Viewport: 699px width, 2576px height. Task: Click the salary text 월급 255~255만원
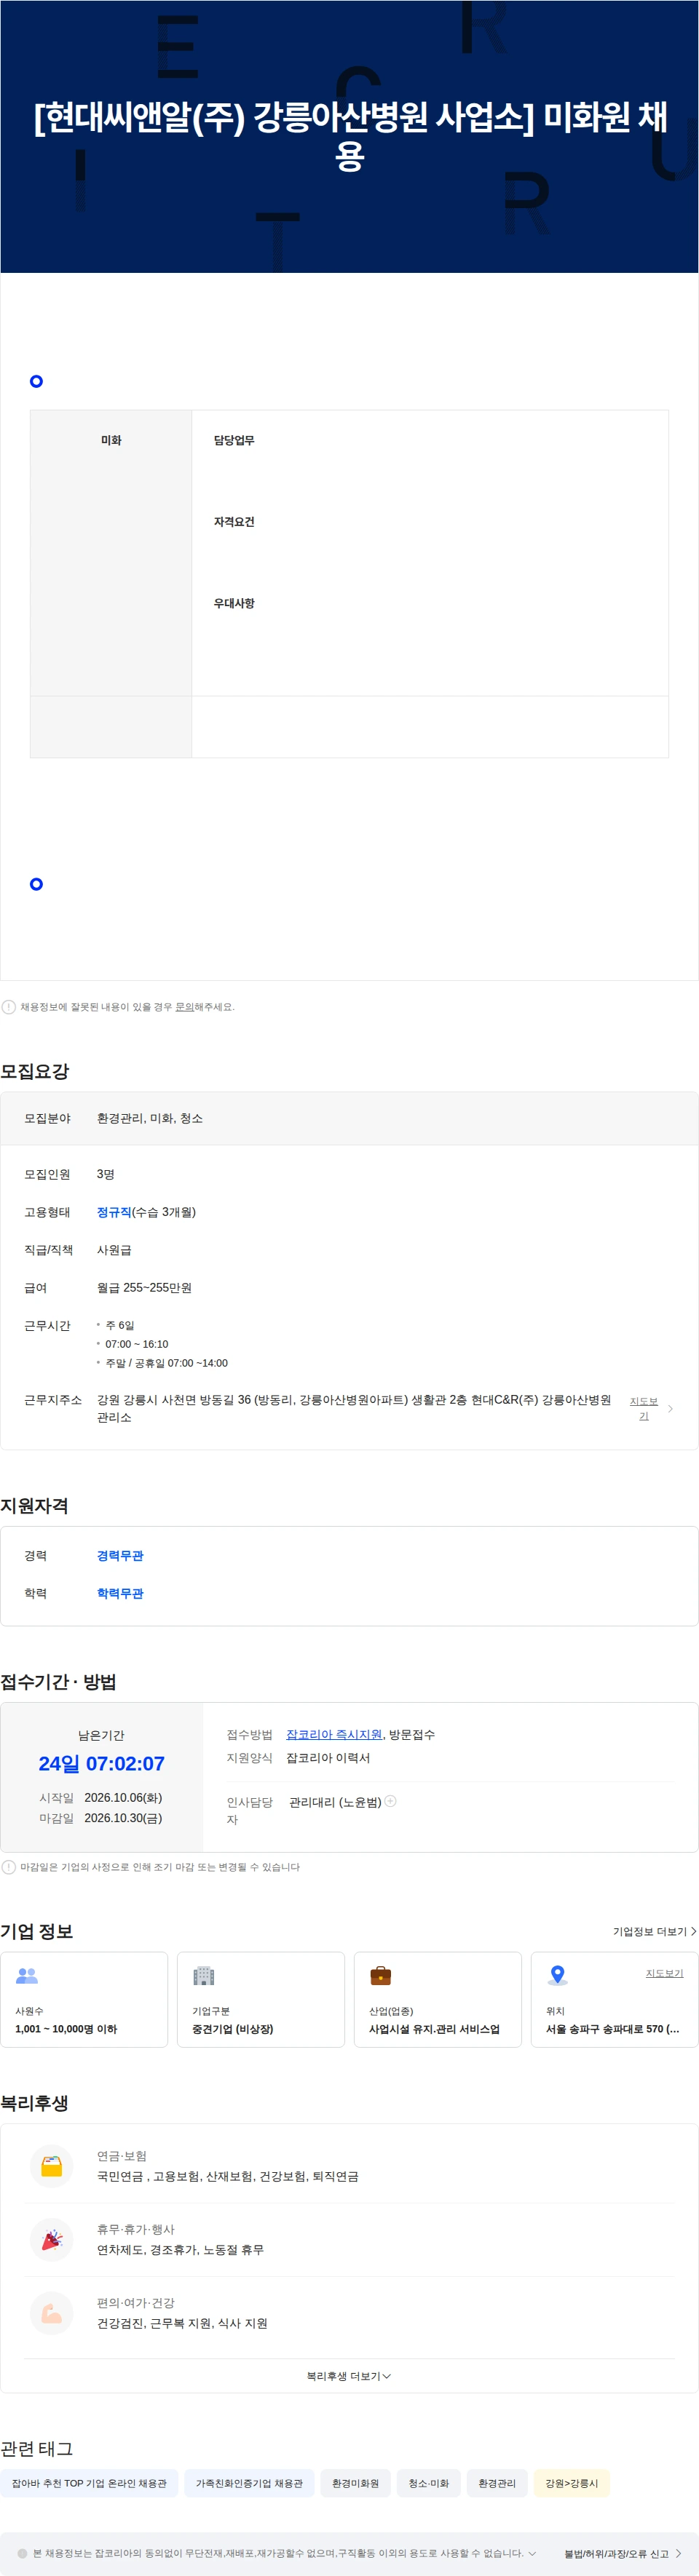[144, 1288]
